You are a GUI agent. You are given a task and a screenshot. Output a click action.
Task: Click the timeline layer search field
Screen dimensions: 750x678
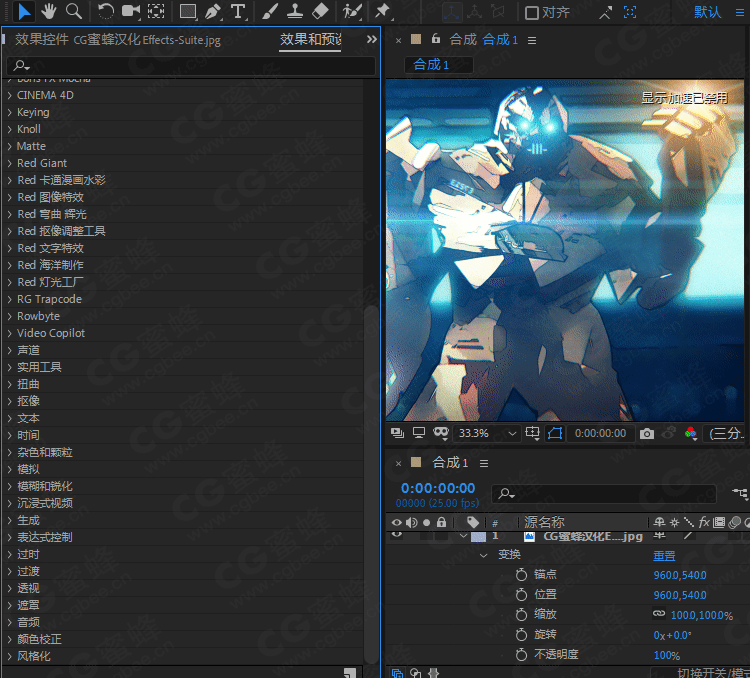604,493
